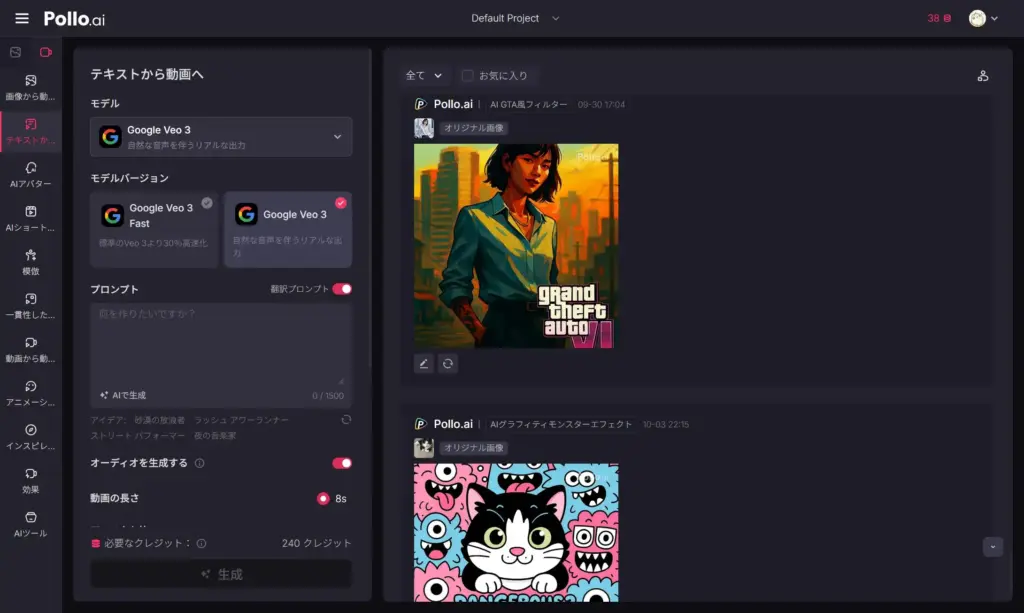Open the Inspiration sidebar icon
The image size is (1024, 613).
pyautogui.click(x=31, y=436)
